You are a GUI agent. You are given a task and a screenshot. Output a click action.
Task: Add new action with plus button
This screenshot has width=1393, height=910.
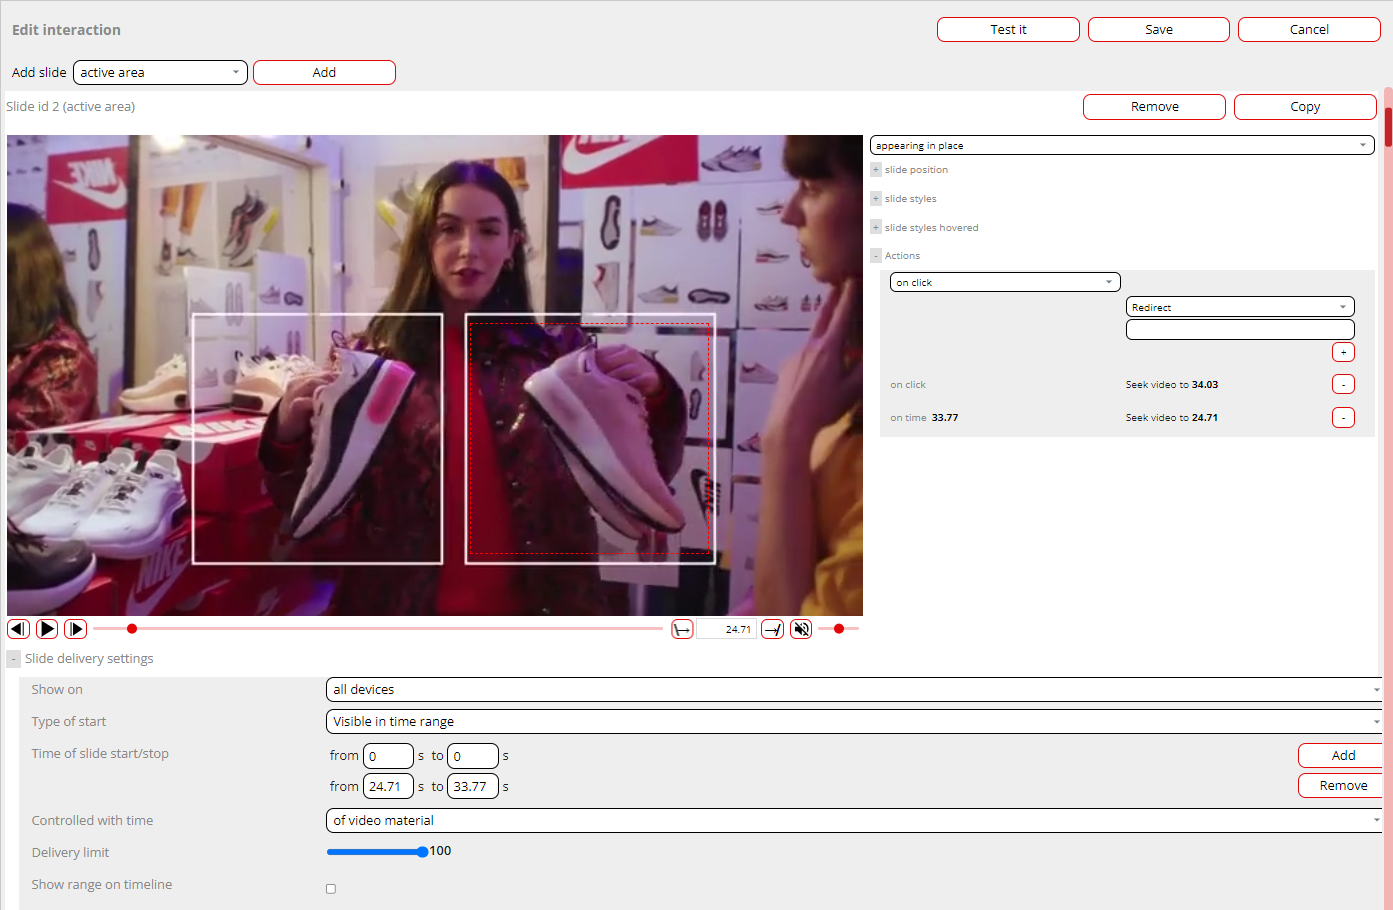click(1343, 352)
